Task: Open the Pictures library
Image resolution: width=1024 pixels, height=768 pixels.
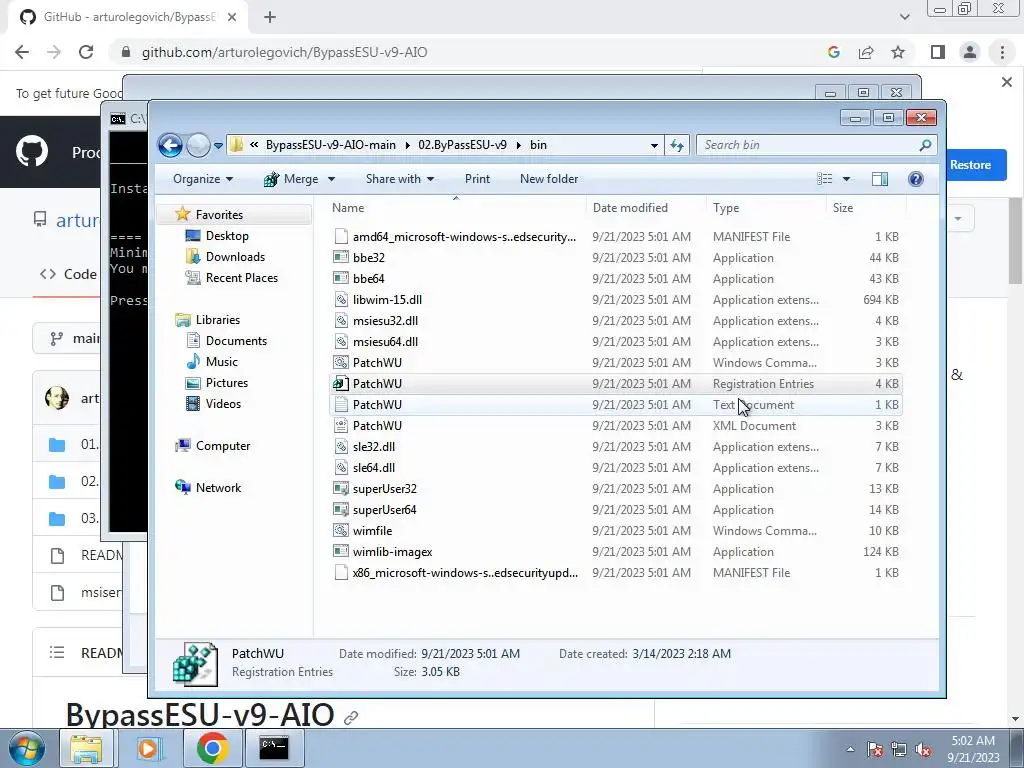Action: [x=227, y=383]
